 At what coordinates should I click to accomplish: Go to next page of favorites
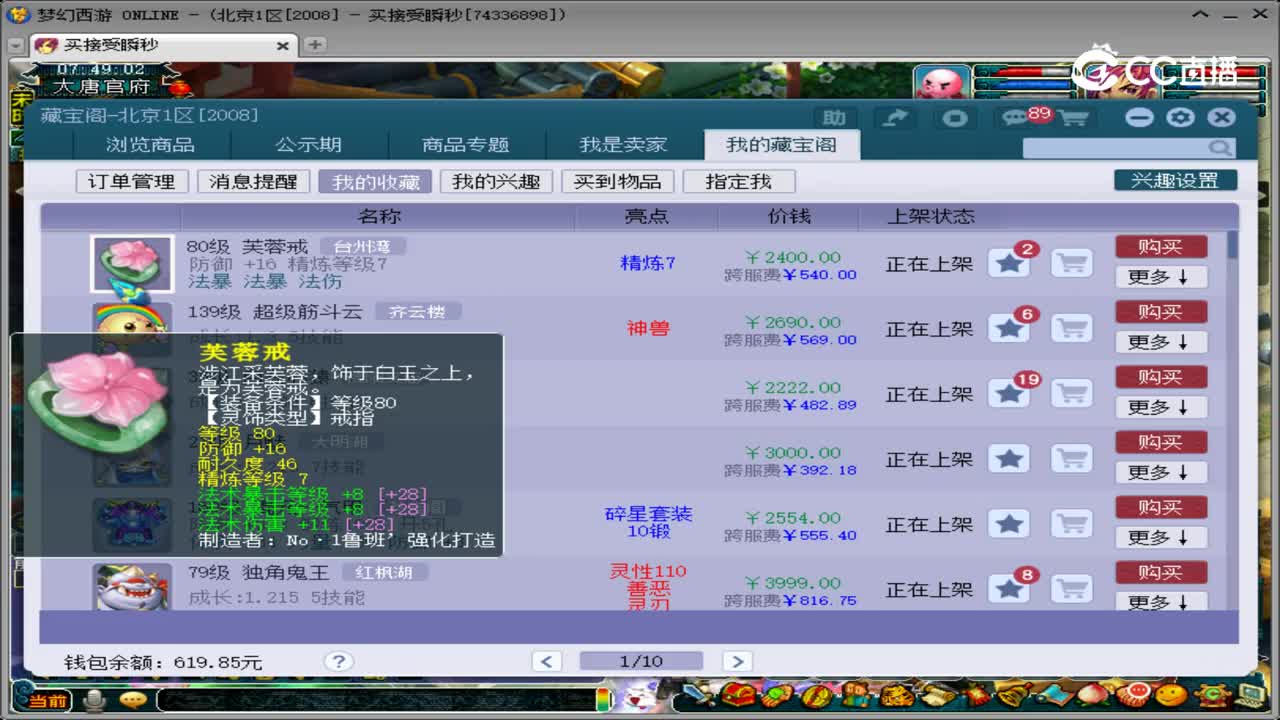click(737, 661)
